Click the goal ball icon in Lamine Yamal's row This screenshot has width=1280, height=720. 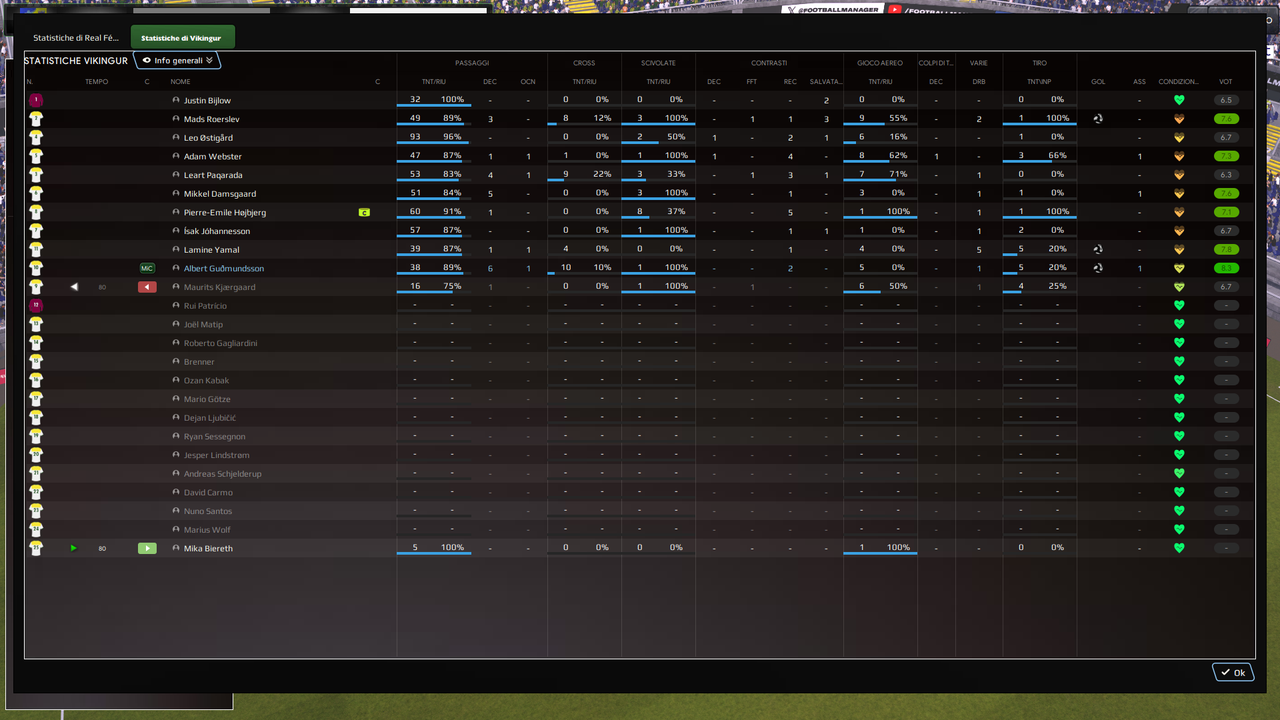click(1098, 249)
